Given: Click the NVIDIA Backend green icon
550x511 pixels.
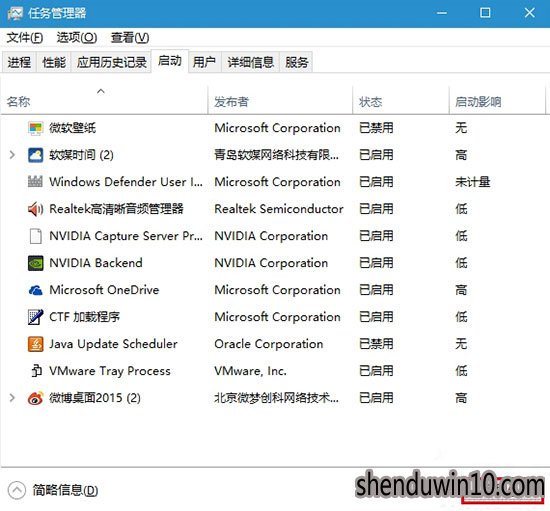Looking at the screenshot, I should [35, 263].
